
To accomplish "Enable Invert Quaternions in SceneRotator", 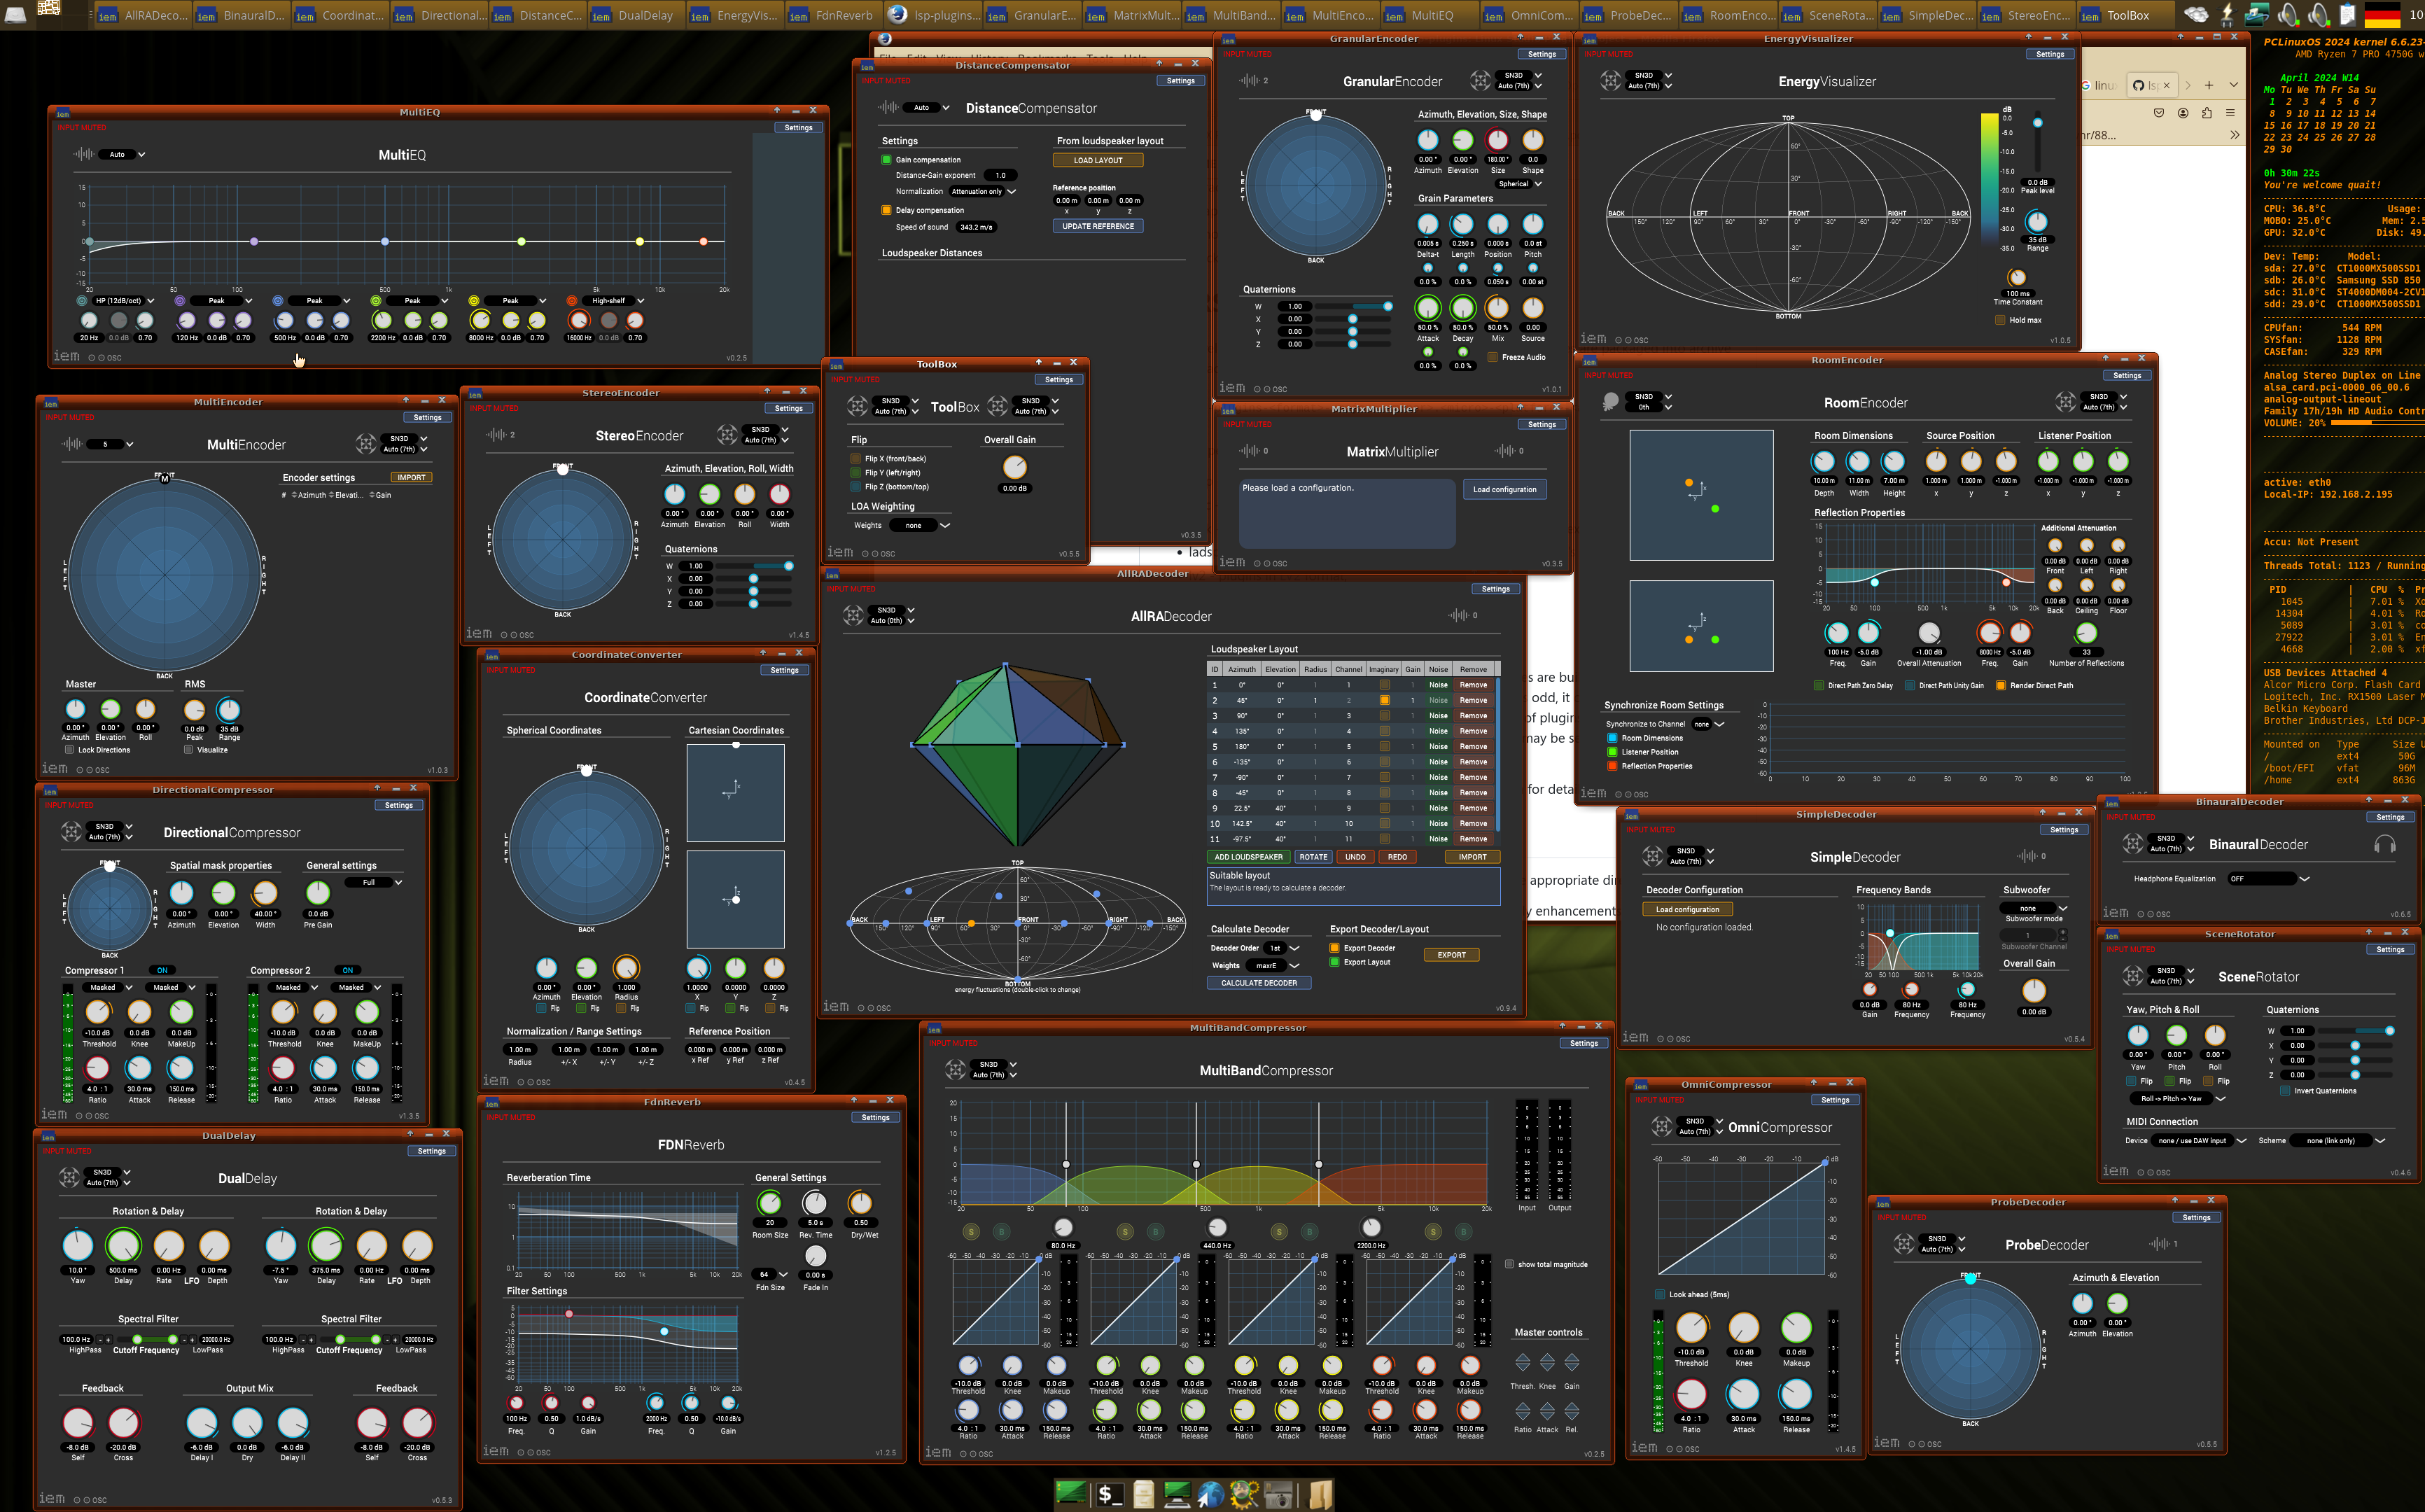I will point(2285,1091).
